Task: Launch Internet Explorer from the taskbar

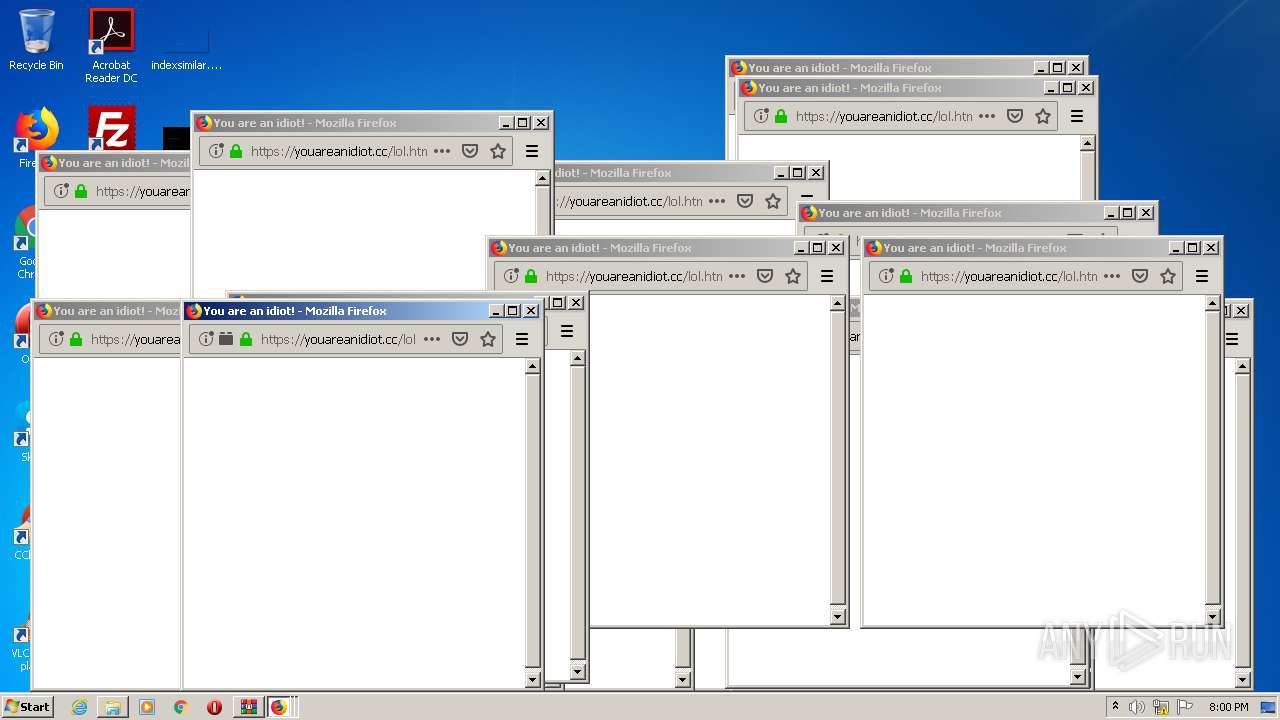Action: point(79,707)
